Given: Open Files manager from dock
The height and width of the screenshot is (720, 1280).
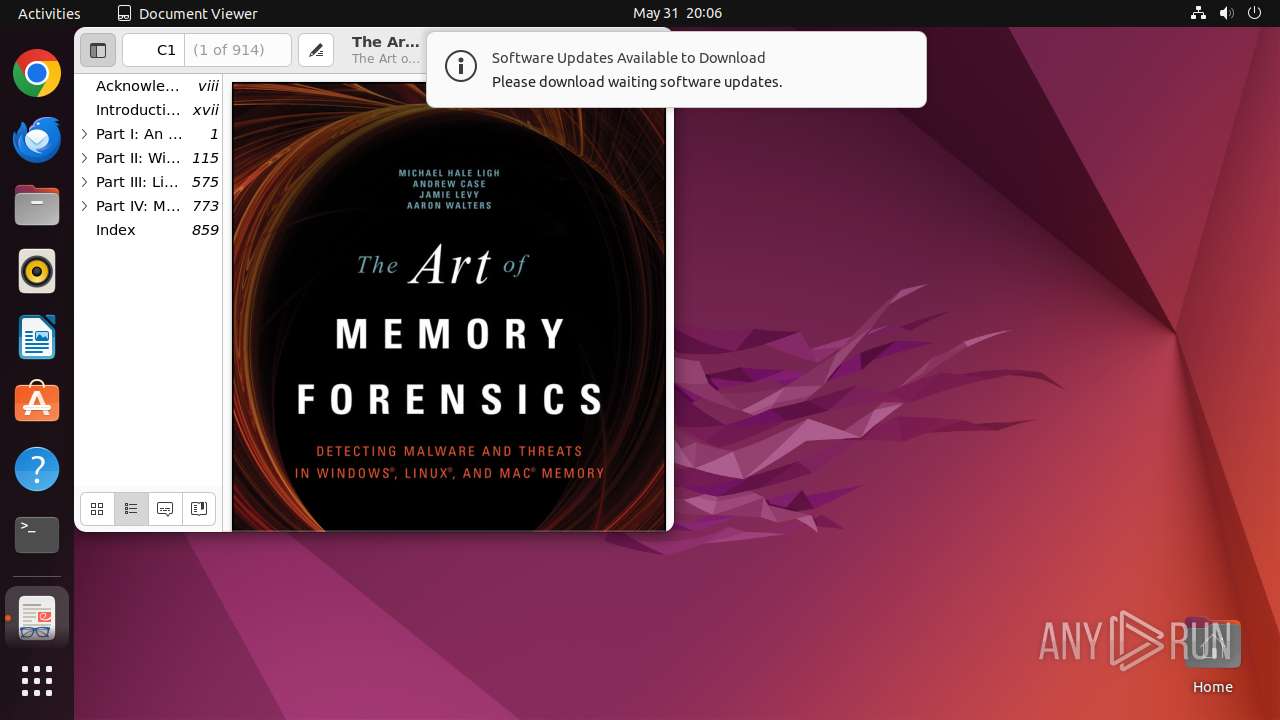Looking at the screenshot, I should (37, 206).
